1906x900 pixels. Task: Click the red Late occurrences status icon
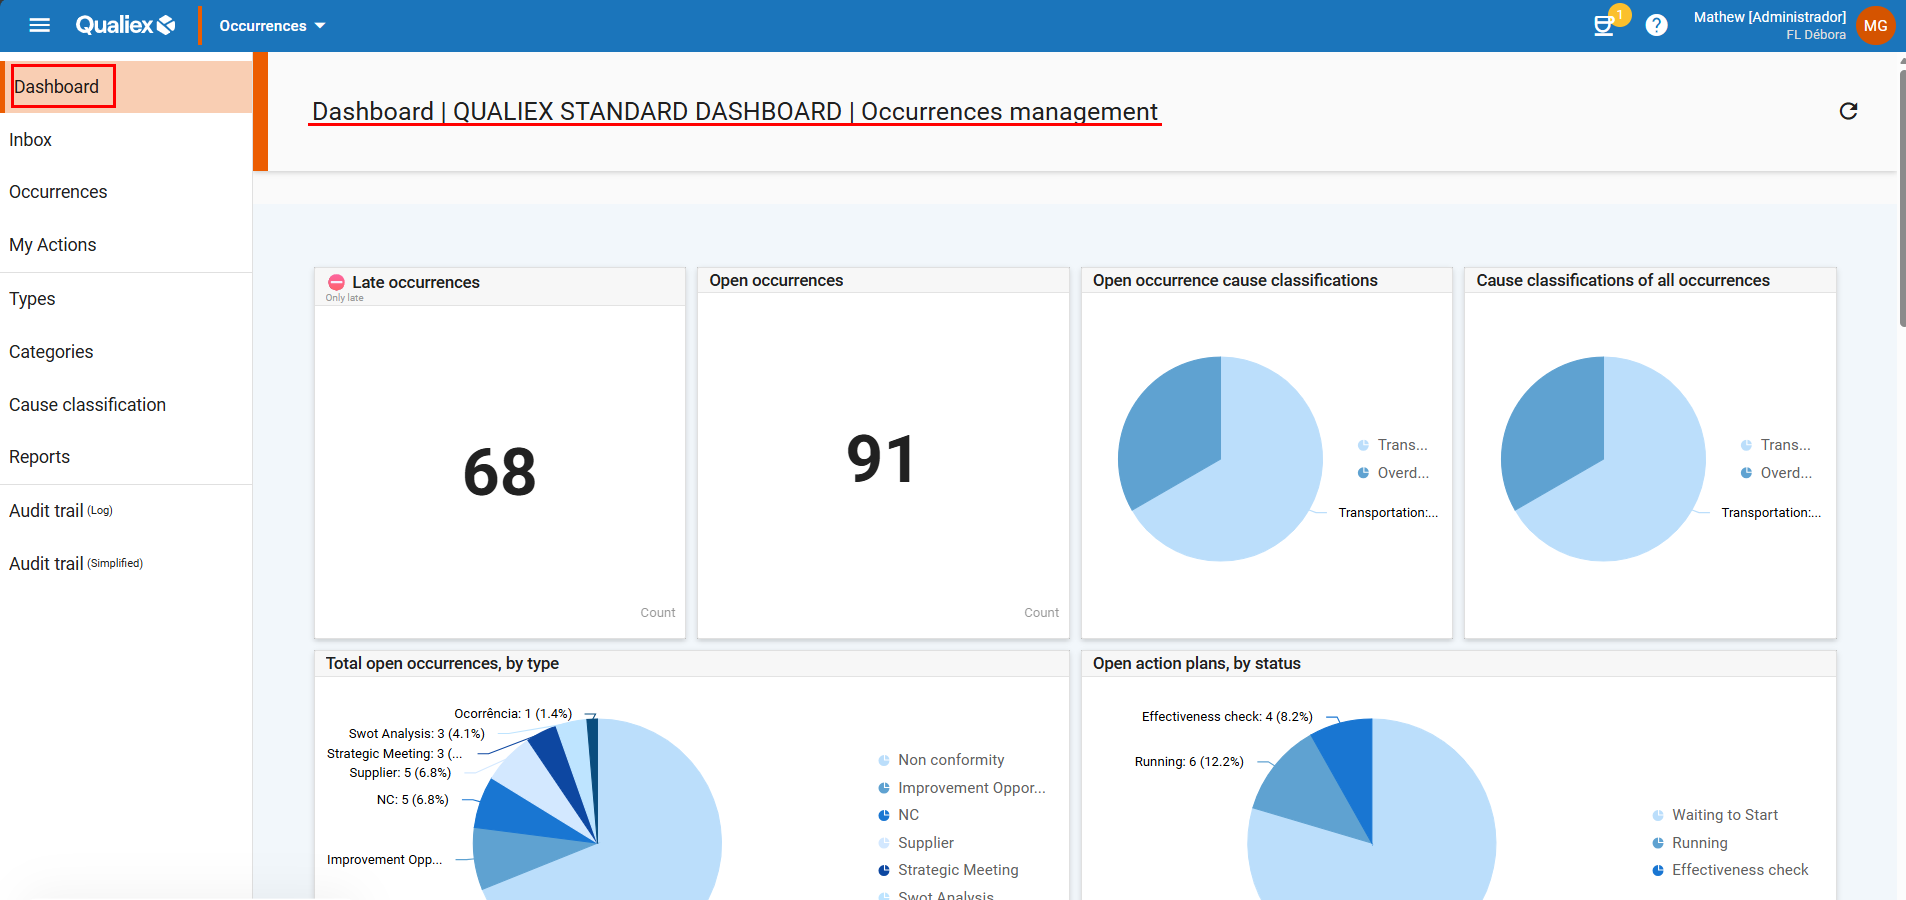point(337,283)
